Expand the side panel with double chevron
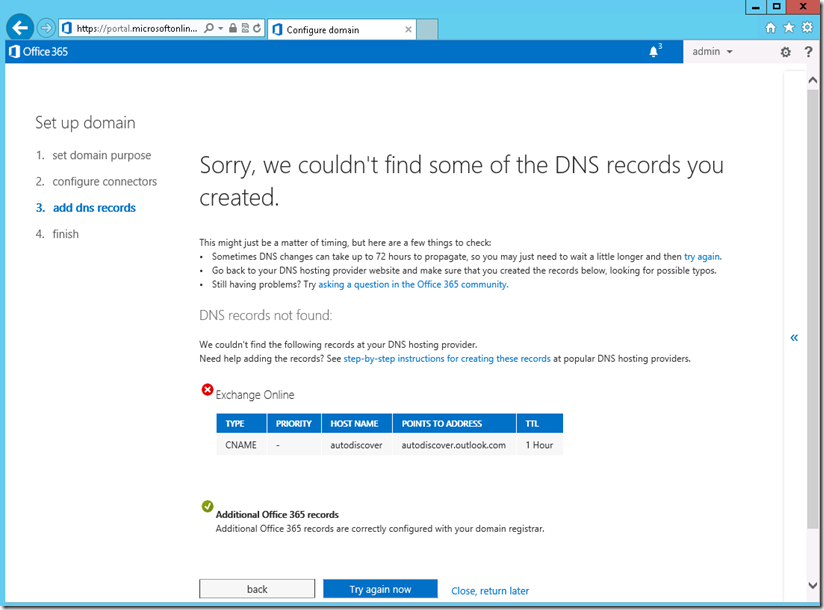 point(794,337)
